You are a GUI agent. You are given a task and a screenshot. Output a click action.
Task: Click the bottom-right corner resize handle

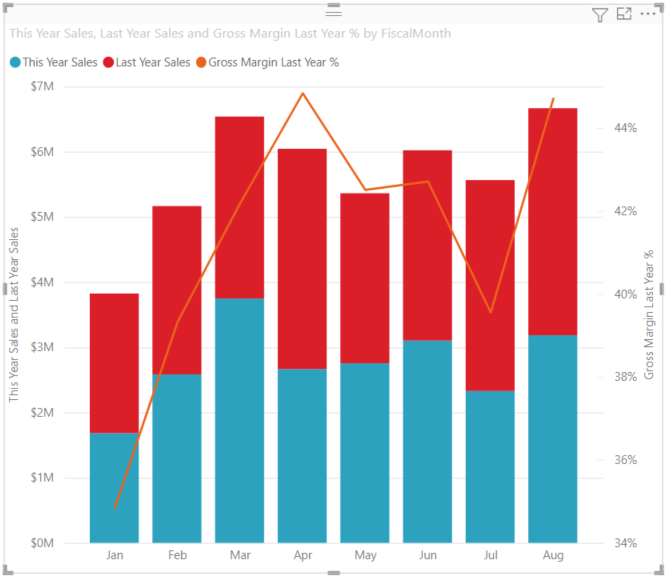[x=659, y=570]
